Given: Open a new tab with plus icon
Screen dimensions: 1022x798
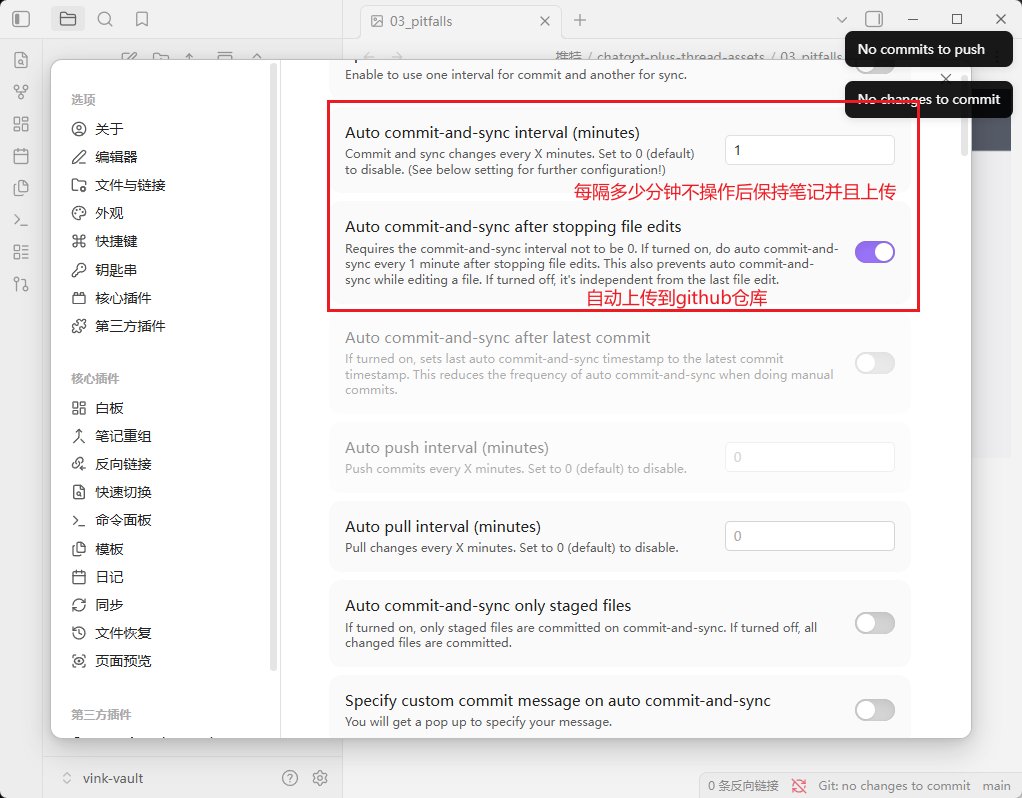Looking at the screenshot, I should pos(579,20).
